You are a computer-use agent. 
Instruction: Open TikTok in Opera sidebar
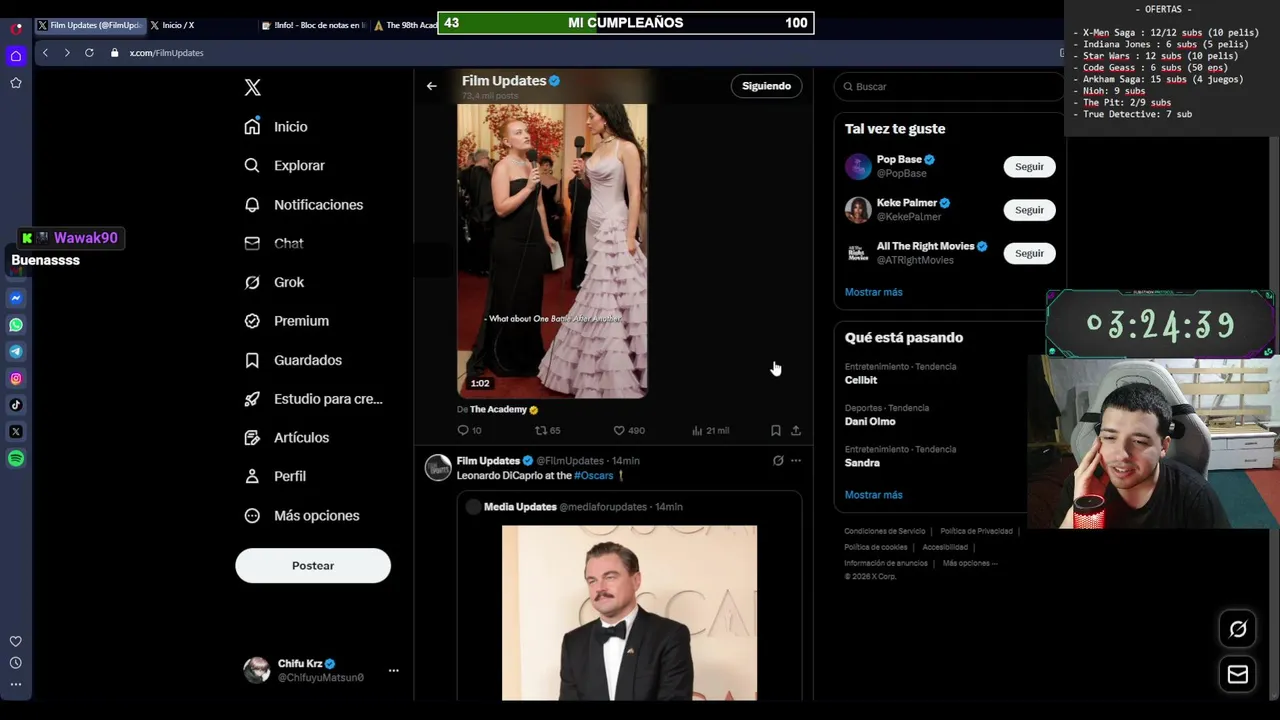pos(16,405)
